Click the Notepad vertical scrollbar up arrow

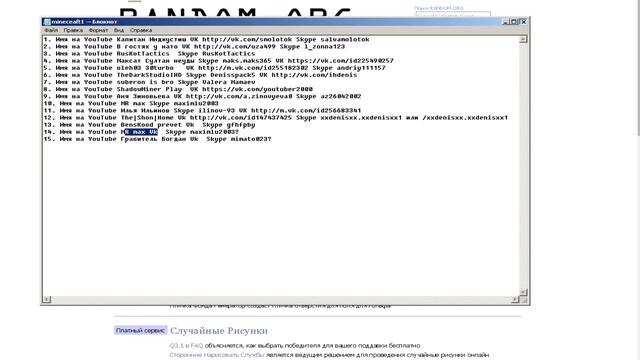[523, 39]
